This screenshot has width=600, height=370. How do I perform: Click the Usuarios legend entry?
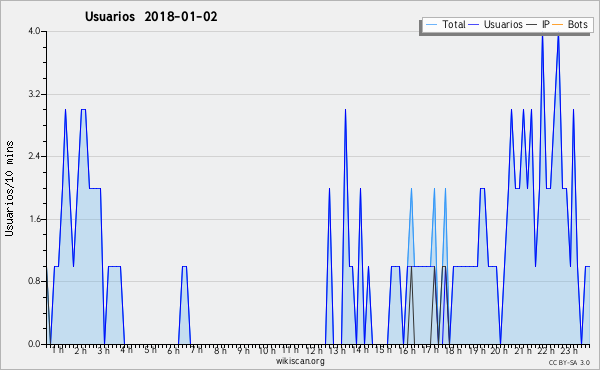coord(503,25)
